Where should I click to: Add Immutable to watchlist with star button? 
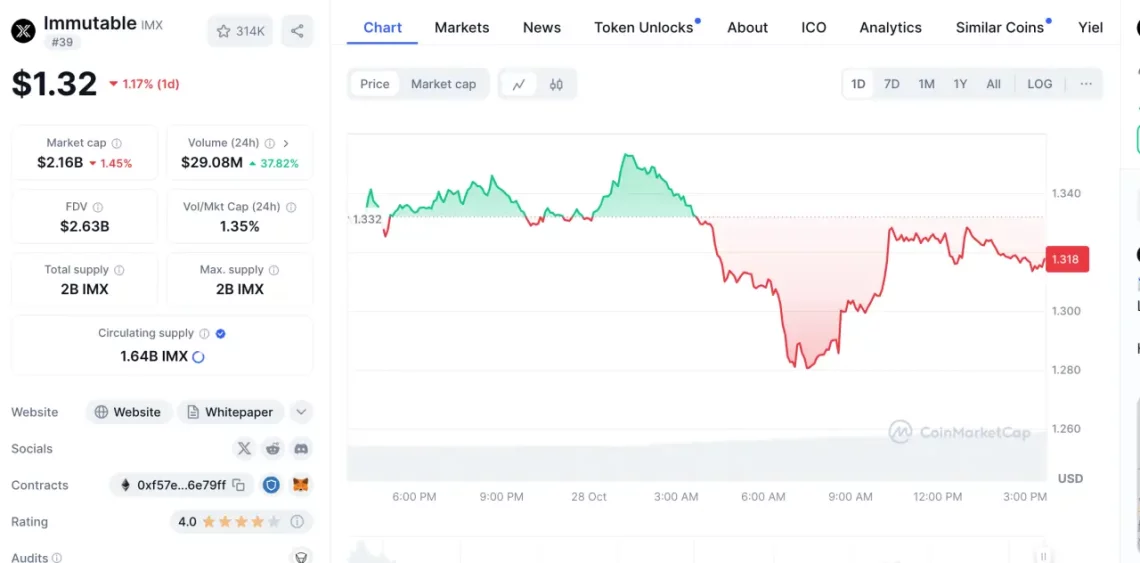240,31
